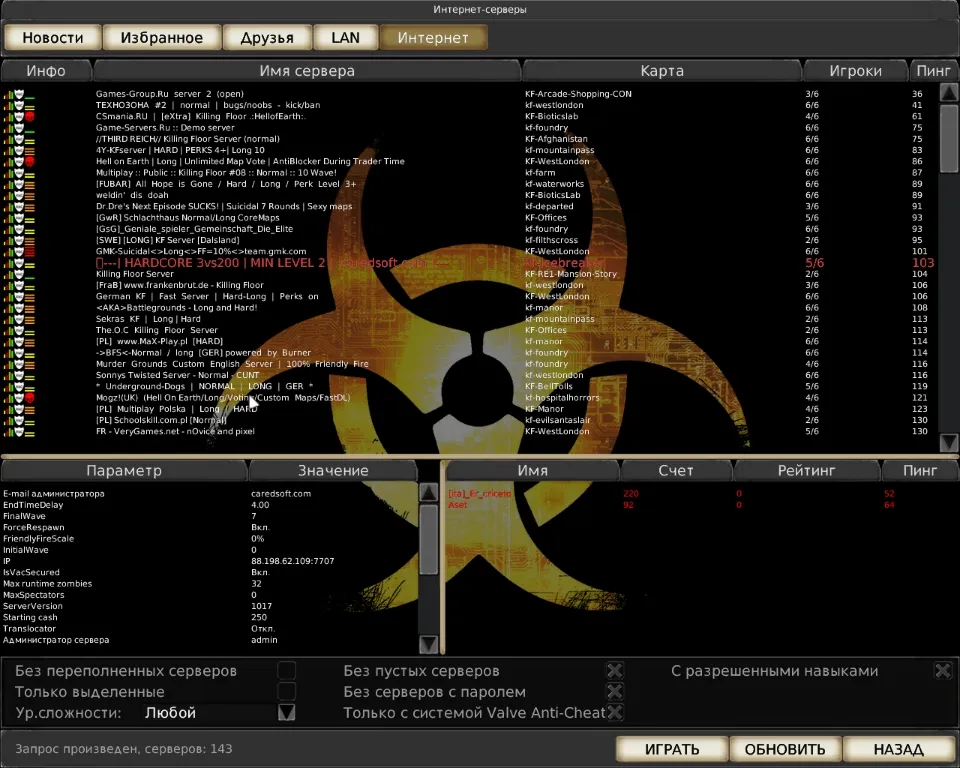This screenshot has width=960, height=768.
Task: Click the up arrow of server list scrollbar
Action: (948, 92)
